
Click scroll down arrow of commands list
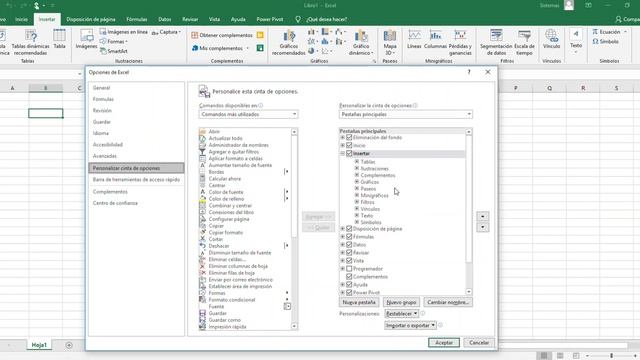pyautogui.click(x=294, y=327)
